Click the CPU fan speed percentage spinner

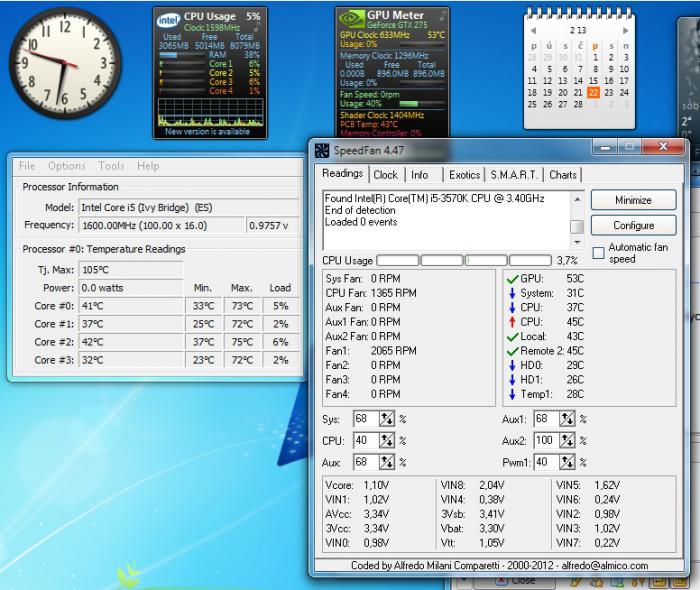387,441
